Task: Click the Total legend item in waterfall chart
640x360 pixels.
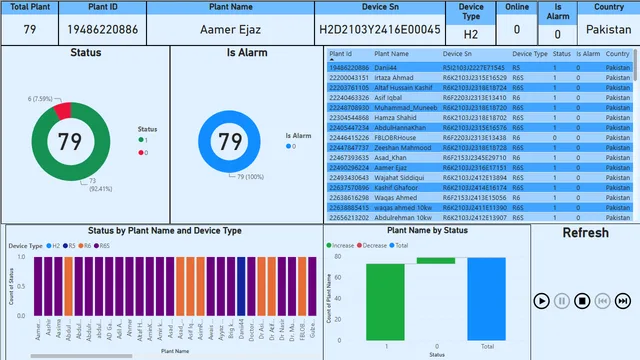Action: pyautogui.click(x=399, y=245)
